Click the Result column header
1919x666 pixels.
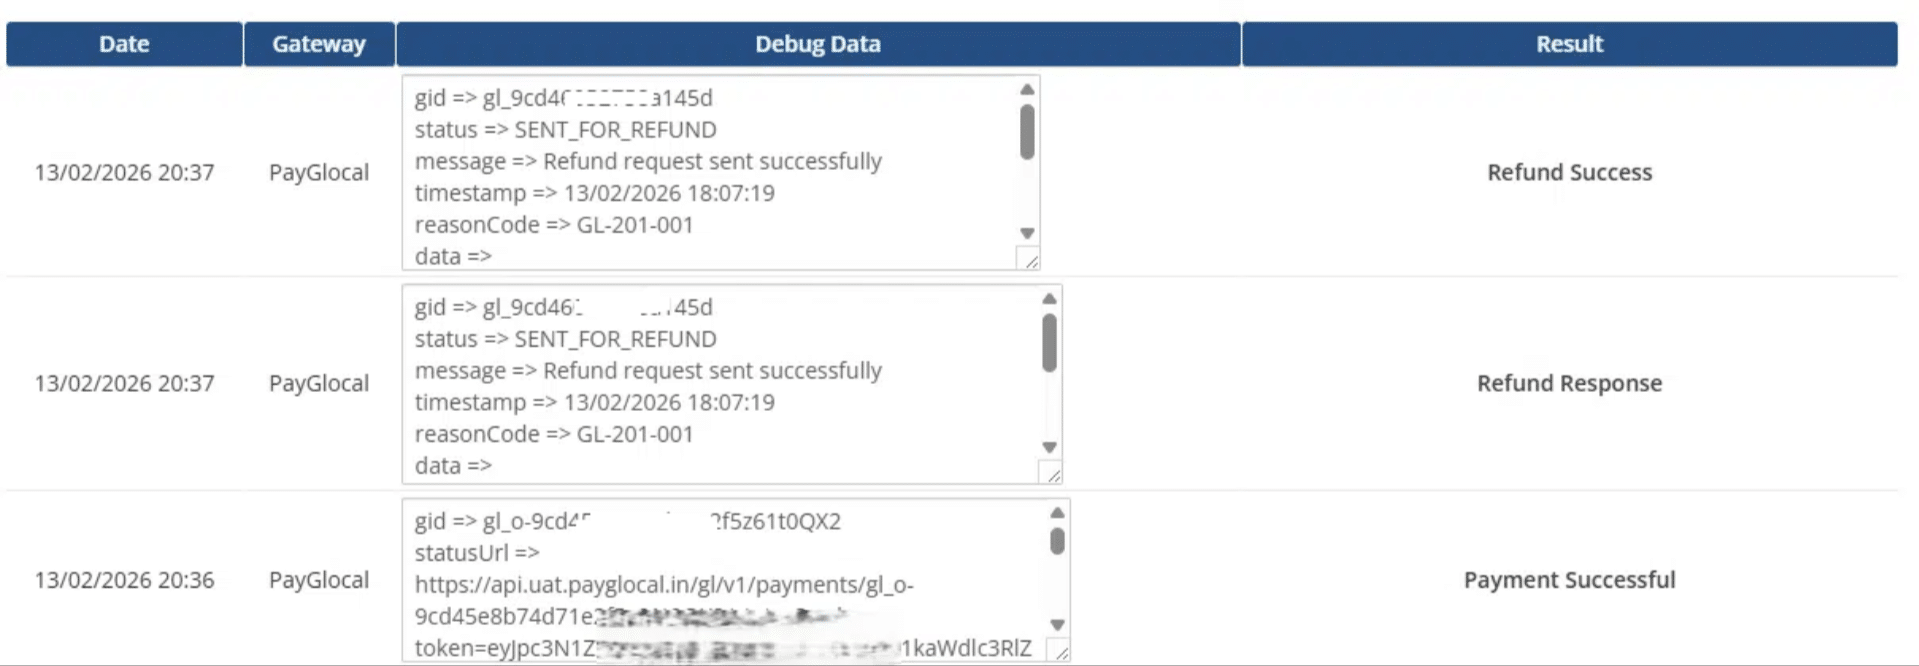(x=1569, y=44)
